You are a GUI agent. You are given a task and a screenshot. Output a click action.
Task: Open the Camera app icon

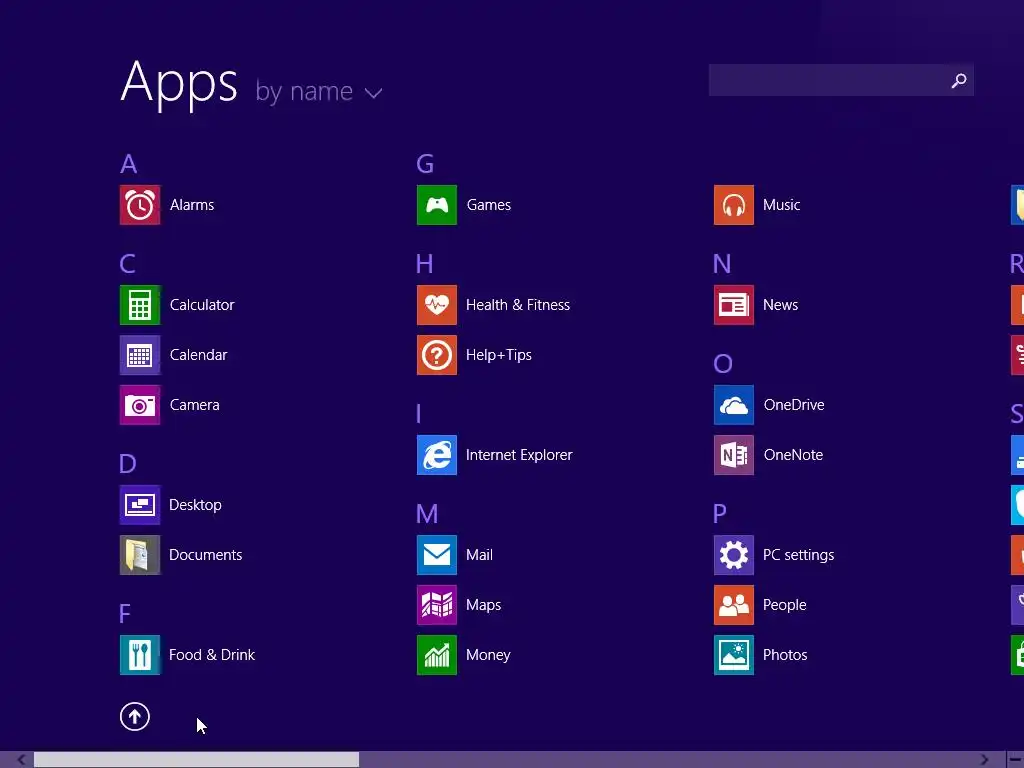click(x=140, y=405)
